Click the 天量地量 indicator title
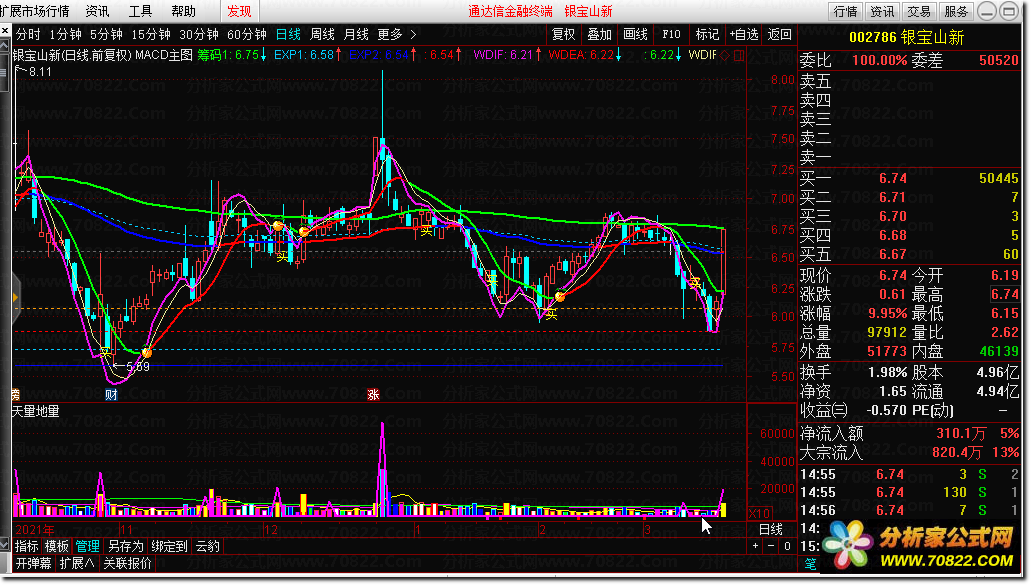 click(x=36, y=411)
